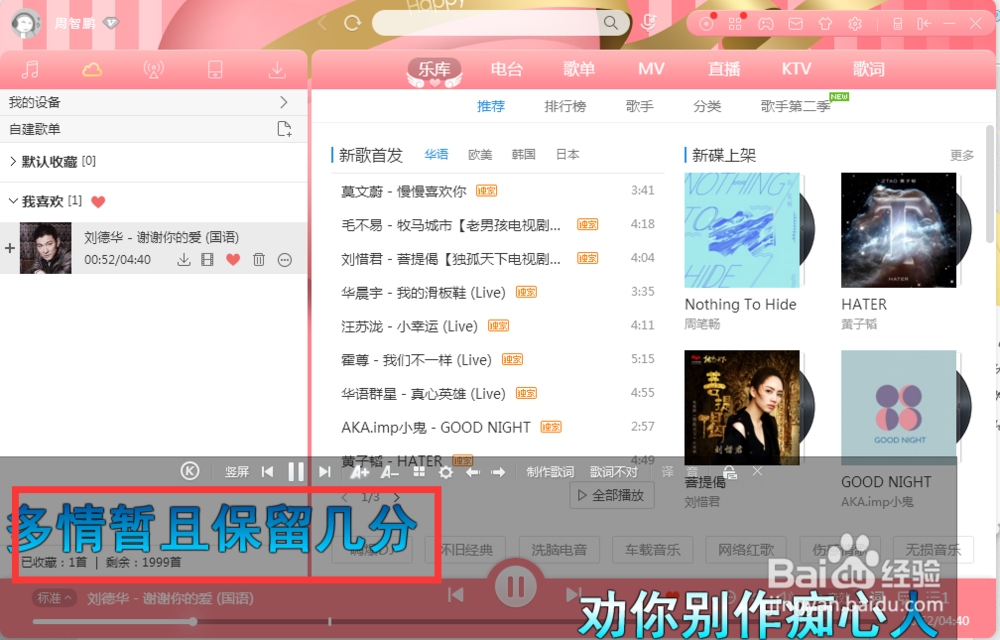Unfavorite 谢谢你的爱 via red heart

click(x=233, y=259)
